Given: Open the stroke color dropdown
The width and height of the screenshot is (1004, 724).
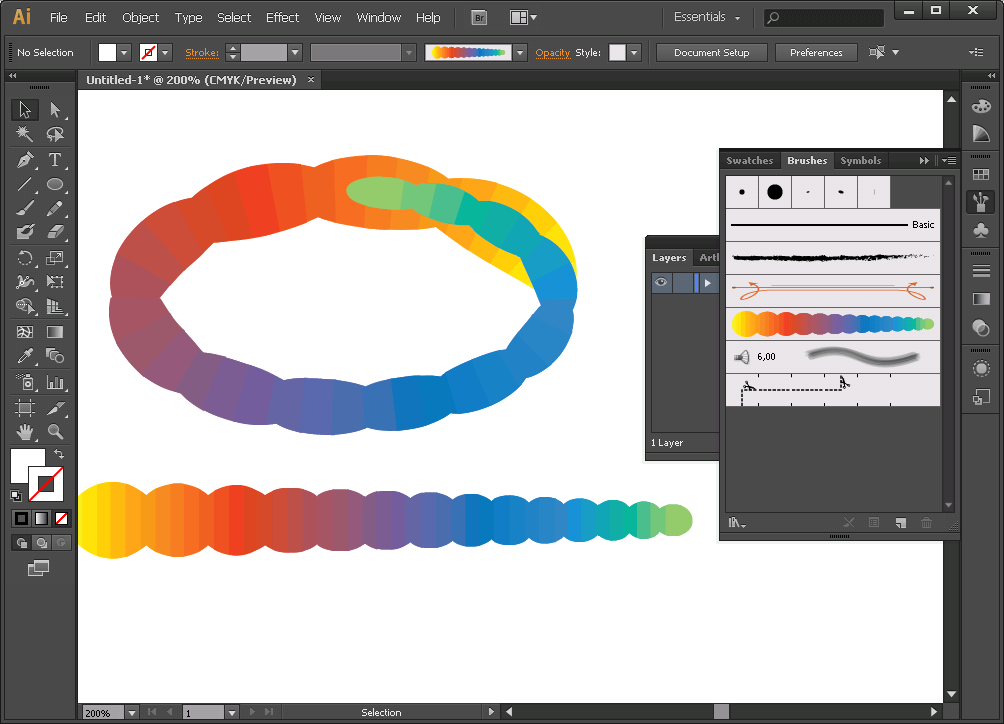Looking at the screenshot, I should pos(165,52).
